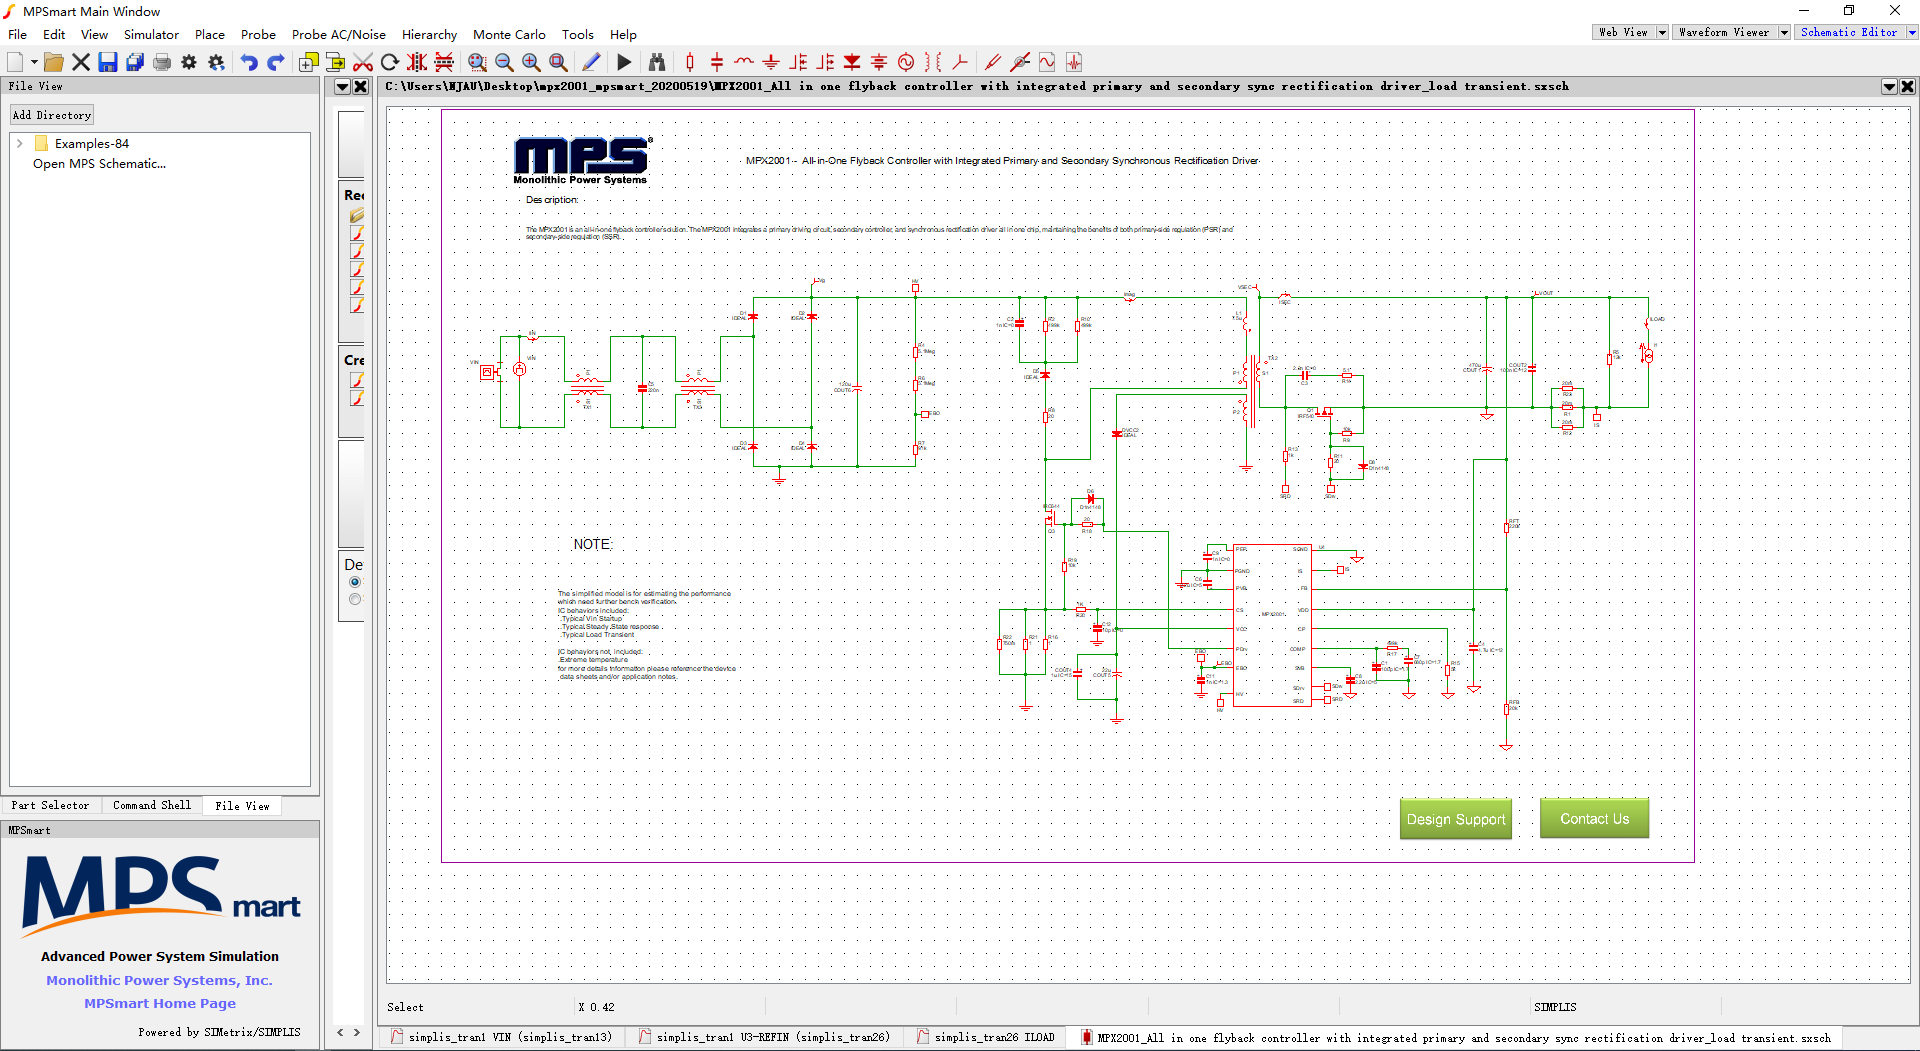
Task: Place a diode from the toolbar
Action: tap(852, 62)
